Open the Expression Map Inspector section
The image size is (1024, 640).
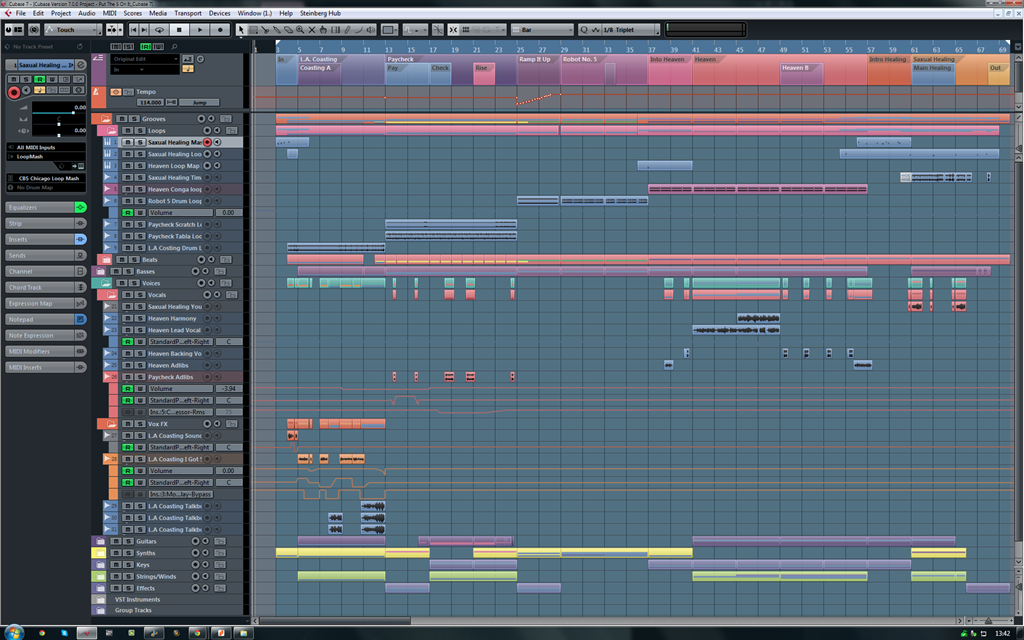(46, 303)
